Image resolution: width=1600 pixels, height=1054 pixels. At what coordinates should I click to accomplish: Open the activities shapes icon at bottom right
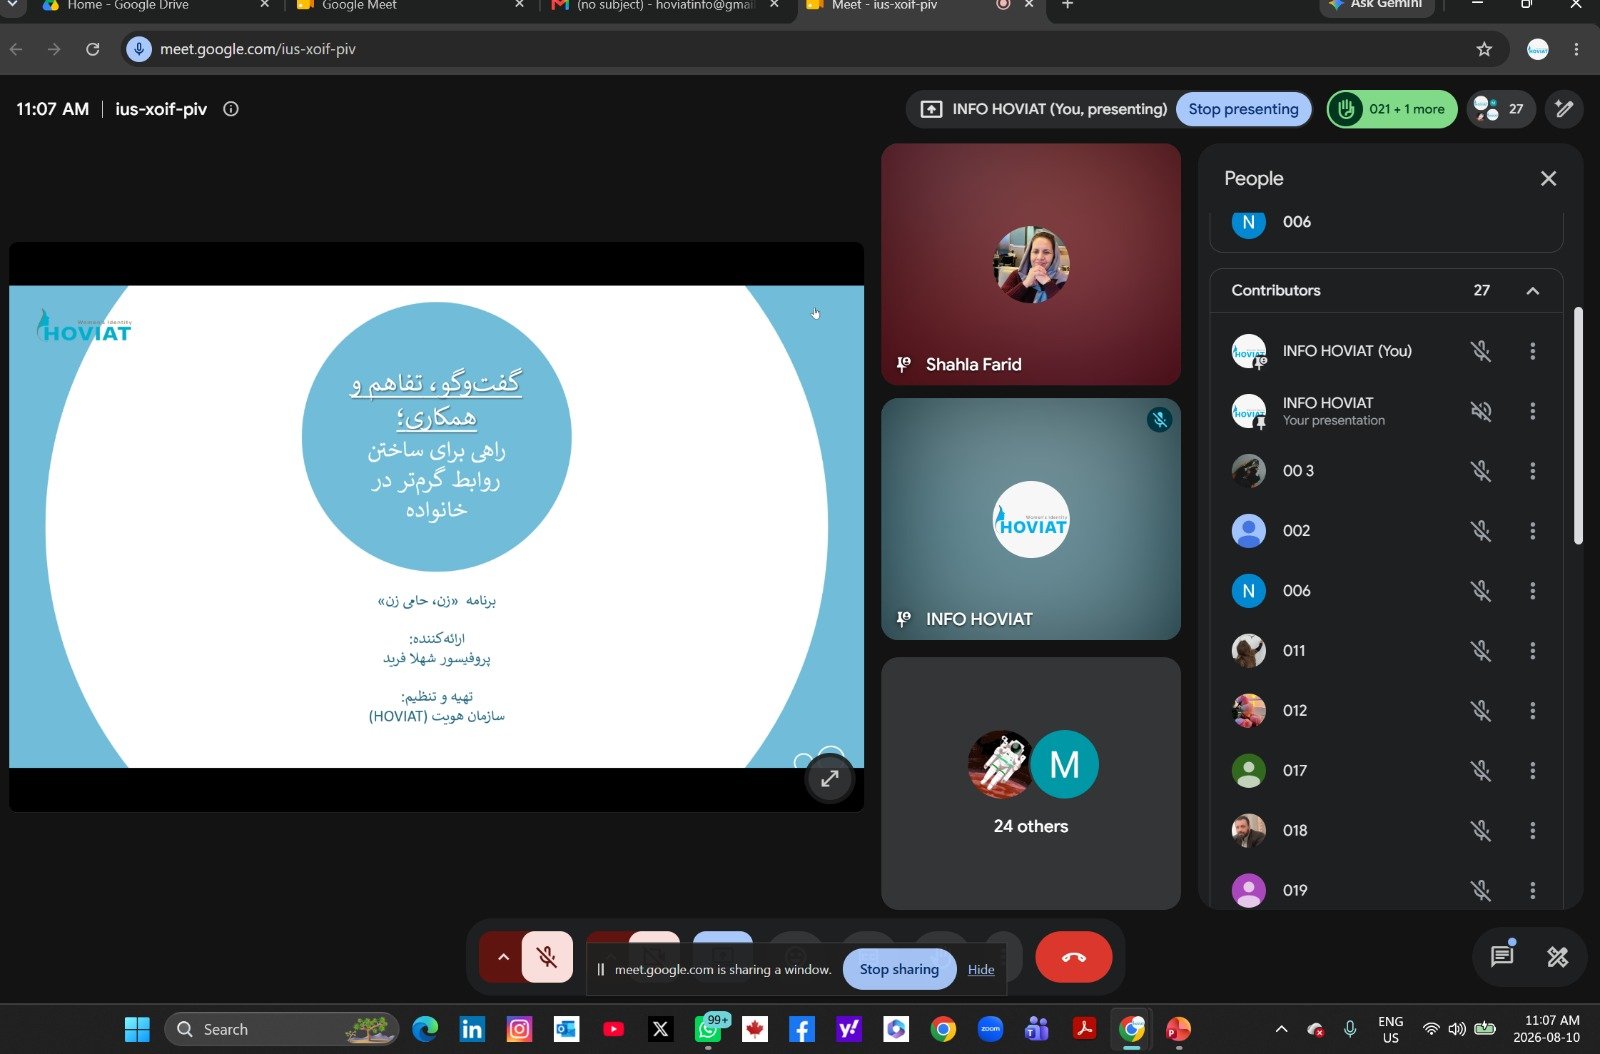point(1558,957)
